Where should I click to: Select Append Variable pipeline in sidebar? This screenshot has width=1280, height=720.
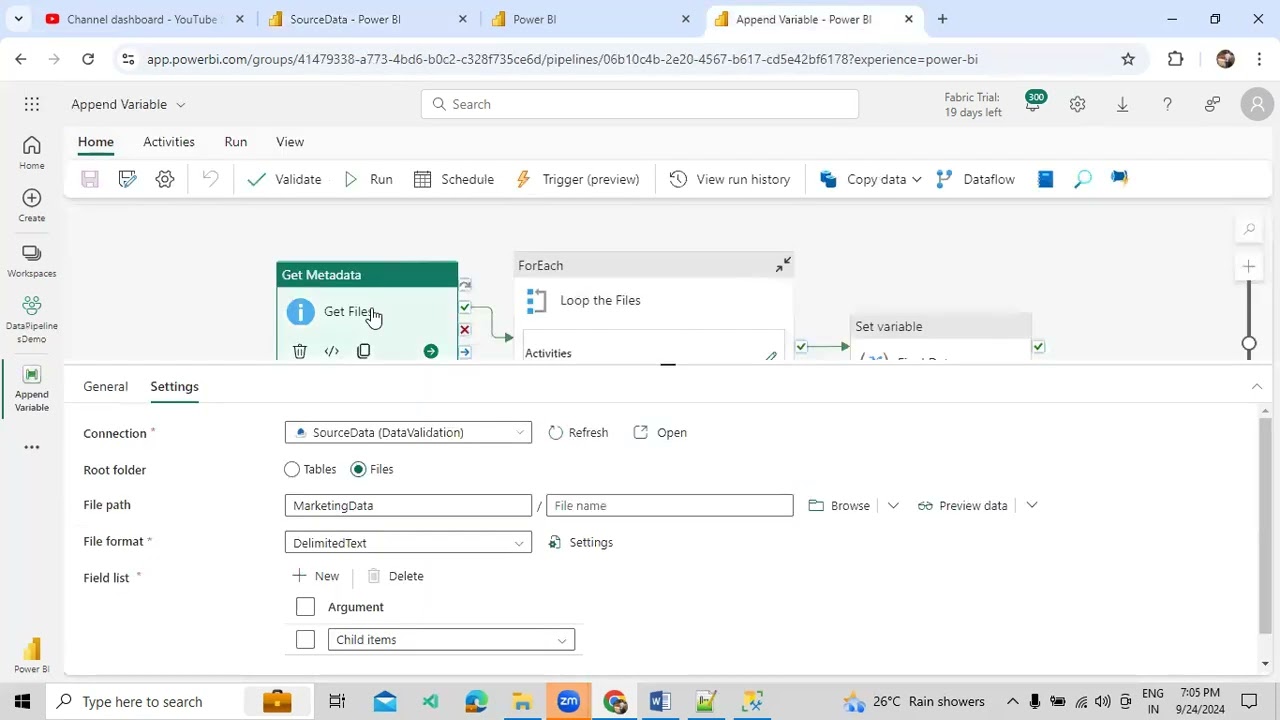[31, 389]
